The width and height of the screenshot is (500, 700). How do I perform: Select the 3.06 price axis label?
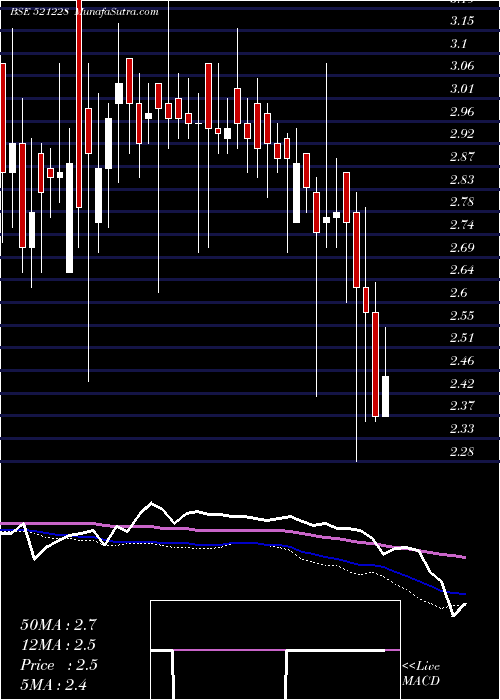[x=462, y=66]
